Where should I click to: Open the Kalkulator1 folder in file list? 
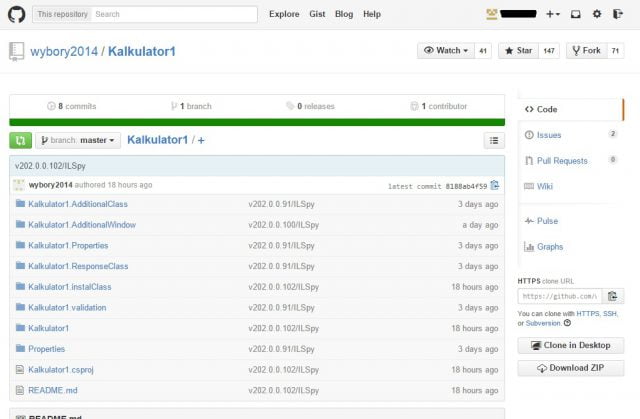49,328
